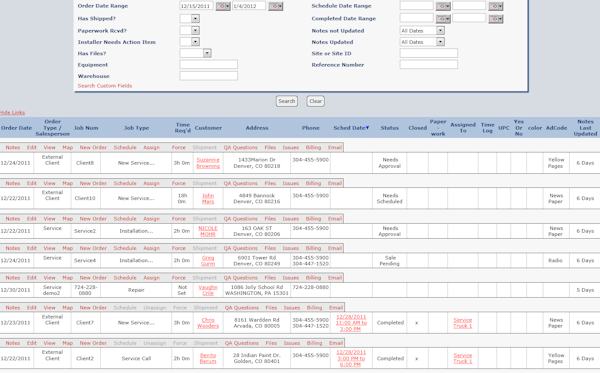
Task: Click the Search button
Action: [287, 101]
